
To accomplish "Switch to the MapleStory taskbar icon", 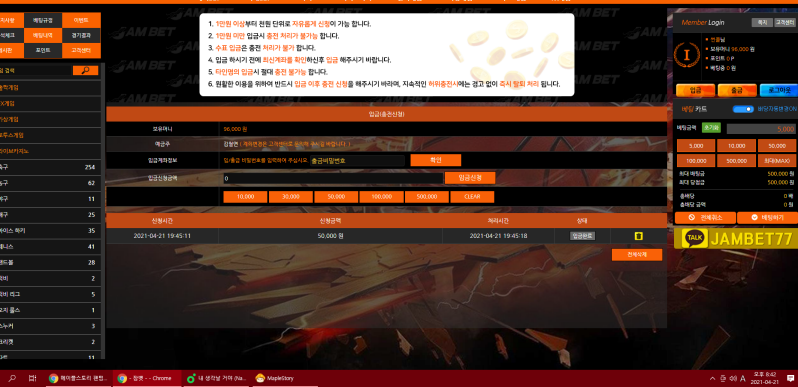I will coord(275,378).
